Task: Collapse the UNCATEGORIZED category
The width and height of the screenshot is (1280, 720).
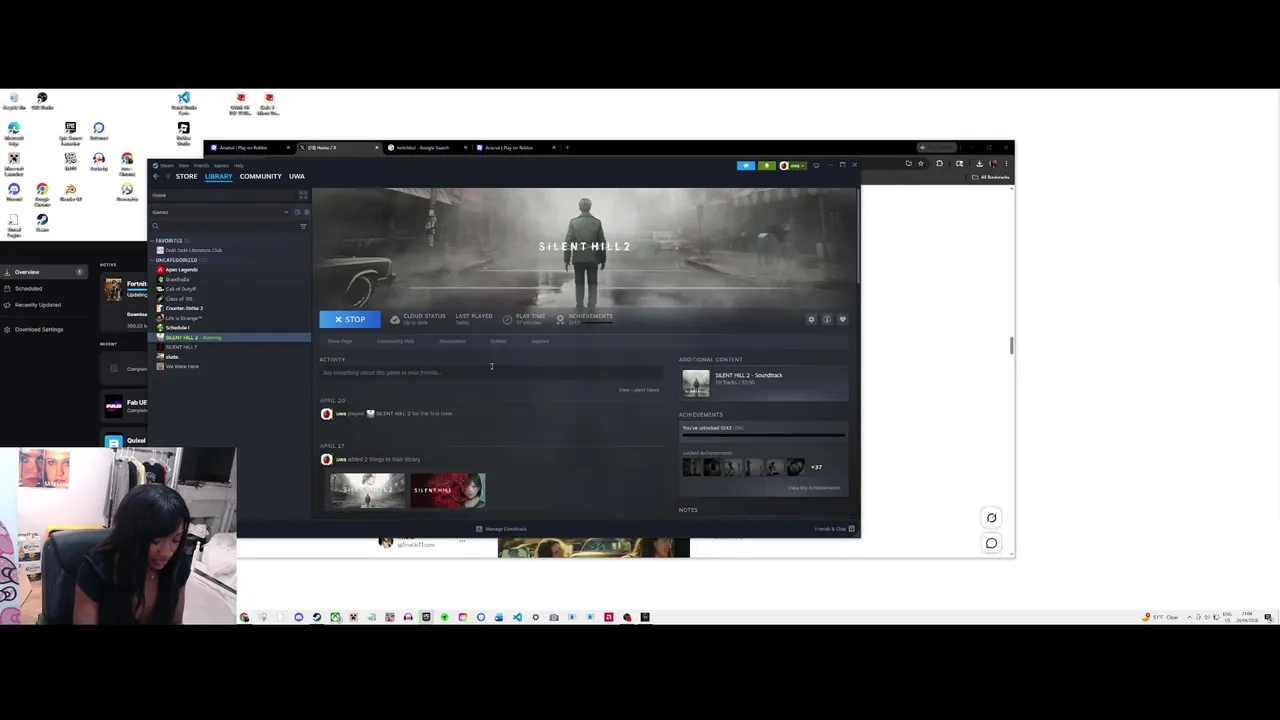Action: point(152,260)
